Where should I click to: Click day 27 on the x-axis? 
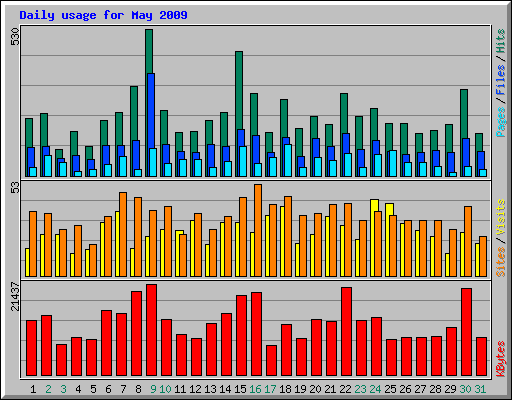420,389
